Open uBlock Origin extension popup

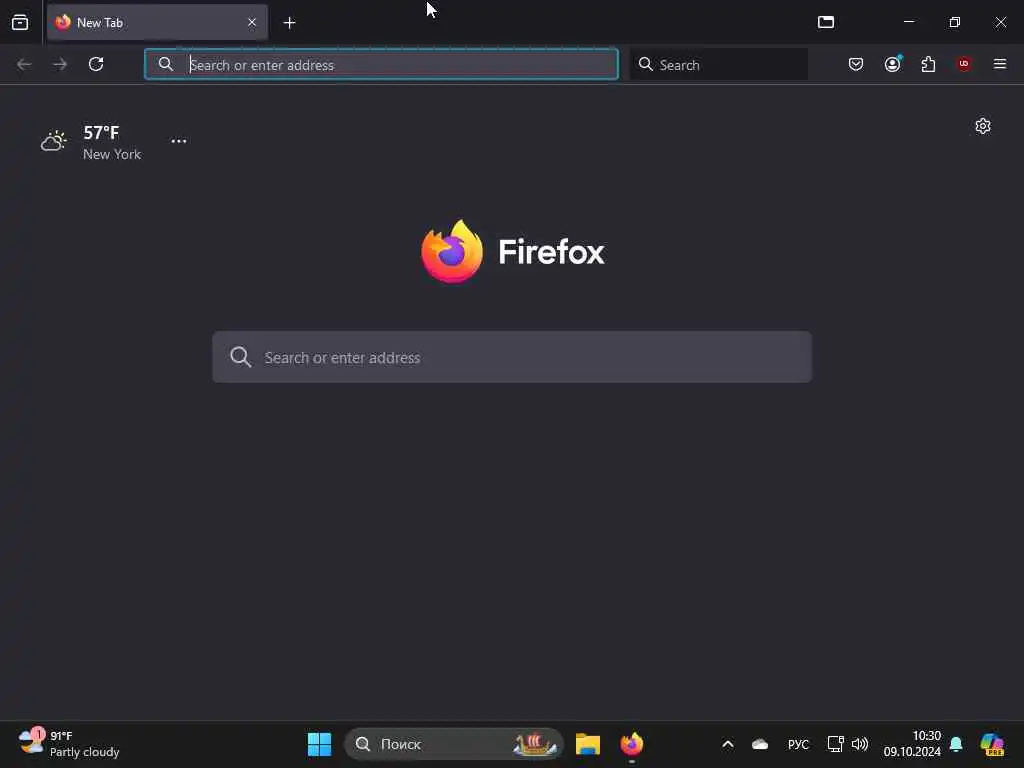point(964,64)
